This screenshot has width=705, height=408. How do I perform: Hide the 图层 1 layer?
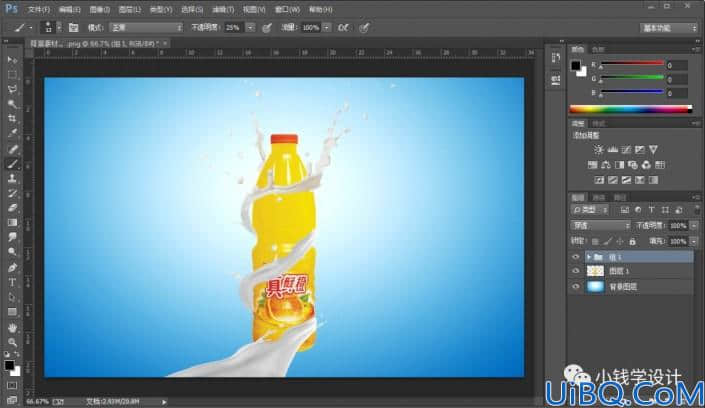coord(576,271)
